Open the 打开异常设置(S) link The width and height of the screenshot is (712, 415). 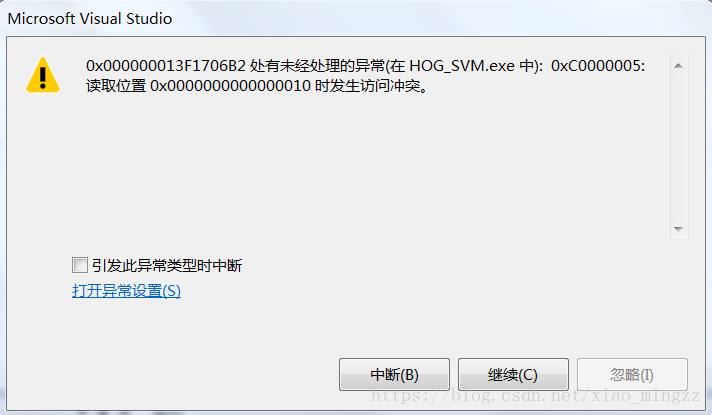click(126, 291)
